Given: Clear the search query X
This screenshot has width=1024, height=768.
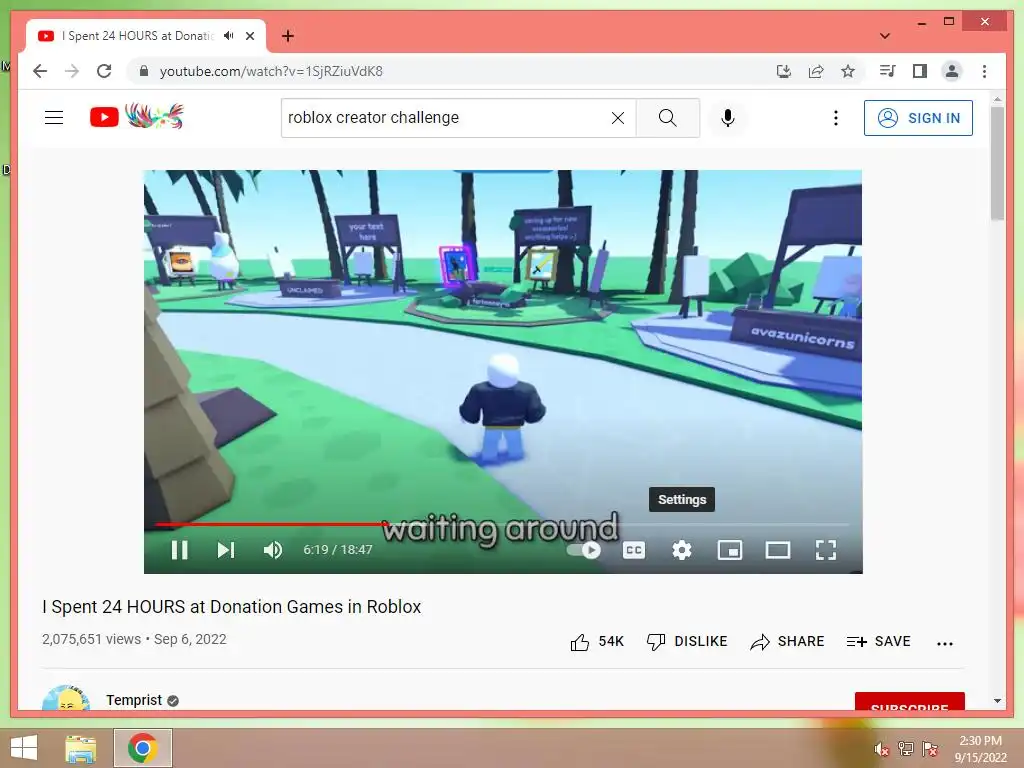Looking at the screenshot, I should coord(618,118).
